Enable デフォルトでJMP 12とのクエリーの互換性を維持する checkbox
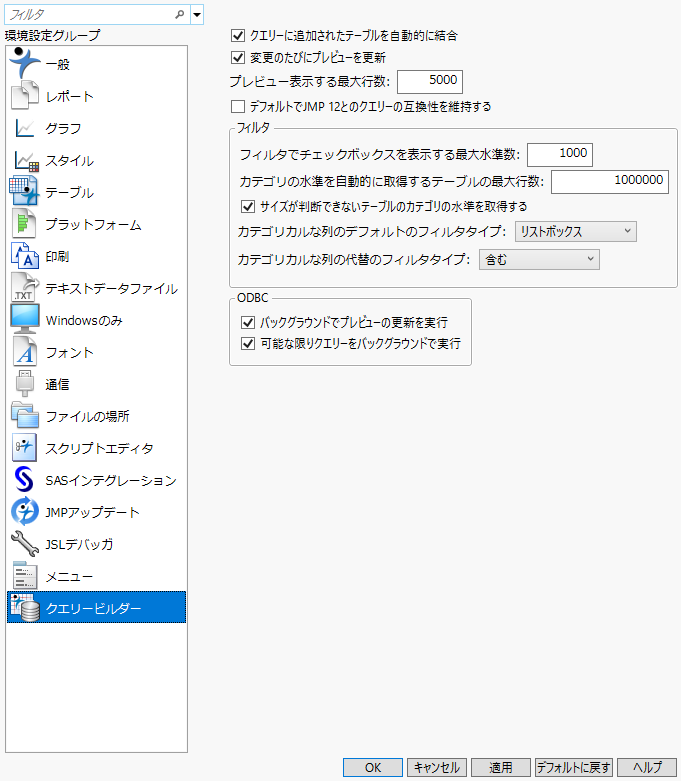 [x=238, y=105]
